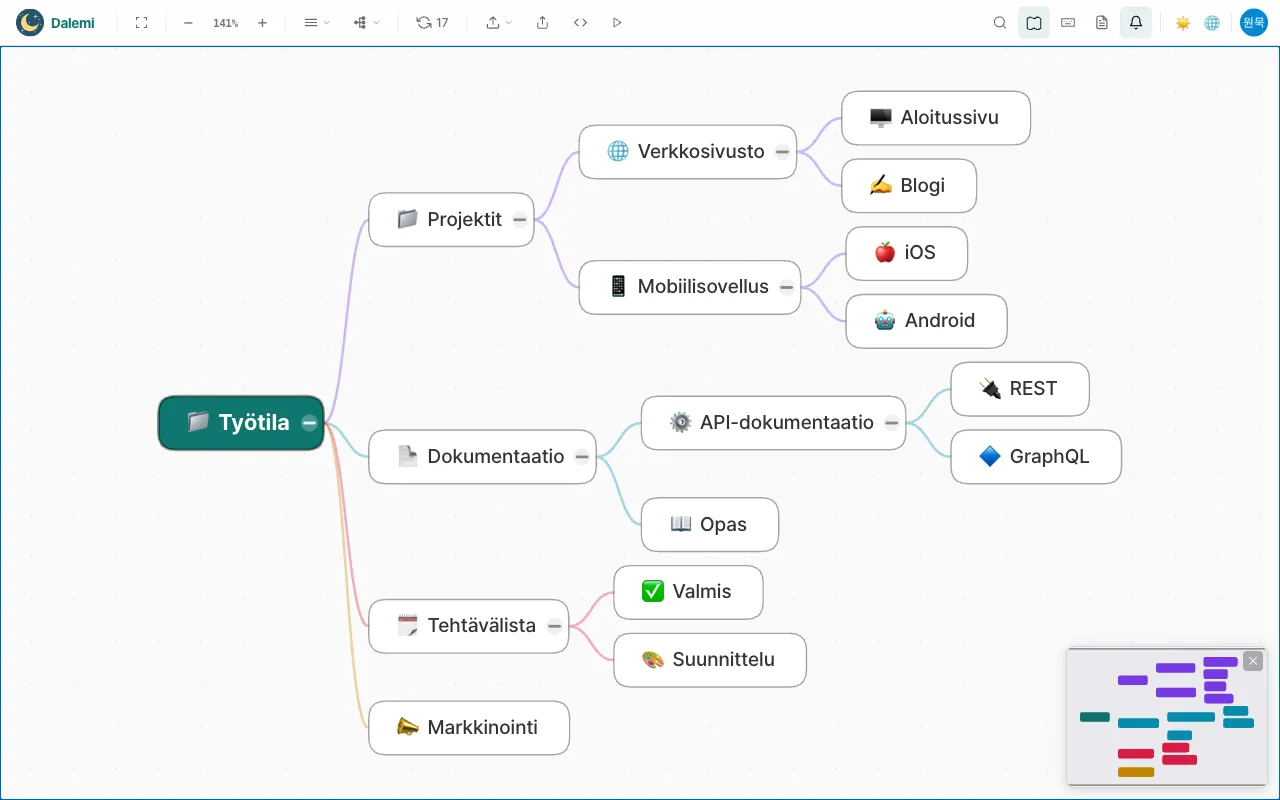Collapse the Työtila root node
The height and width of the screenshot is (800, 1280).
[310, 423]
